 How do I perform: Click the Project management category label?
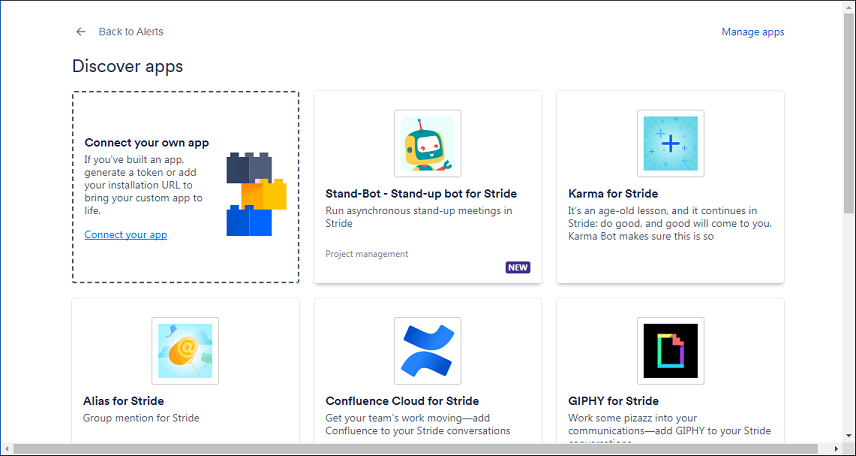tap(367, 254)
